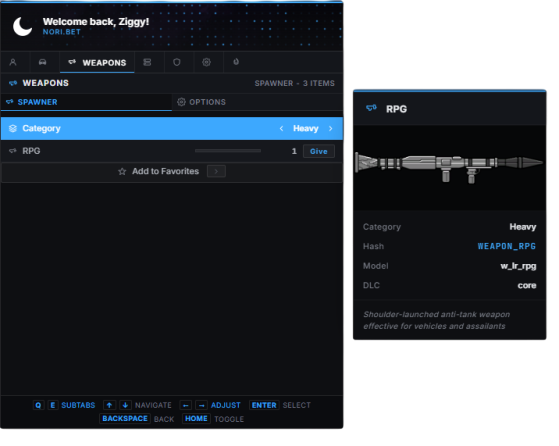Screen dimensions: 559x446
Task: Click the down arrow navigate key
Action: [x=125, y=405]
